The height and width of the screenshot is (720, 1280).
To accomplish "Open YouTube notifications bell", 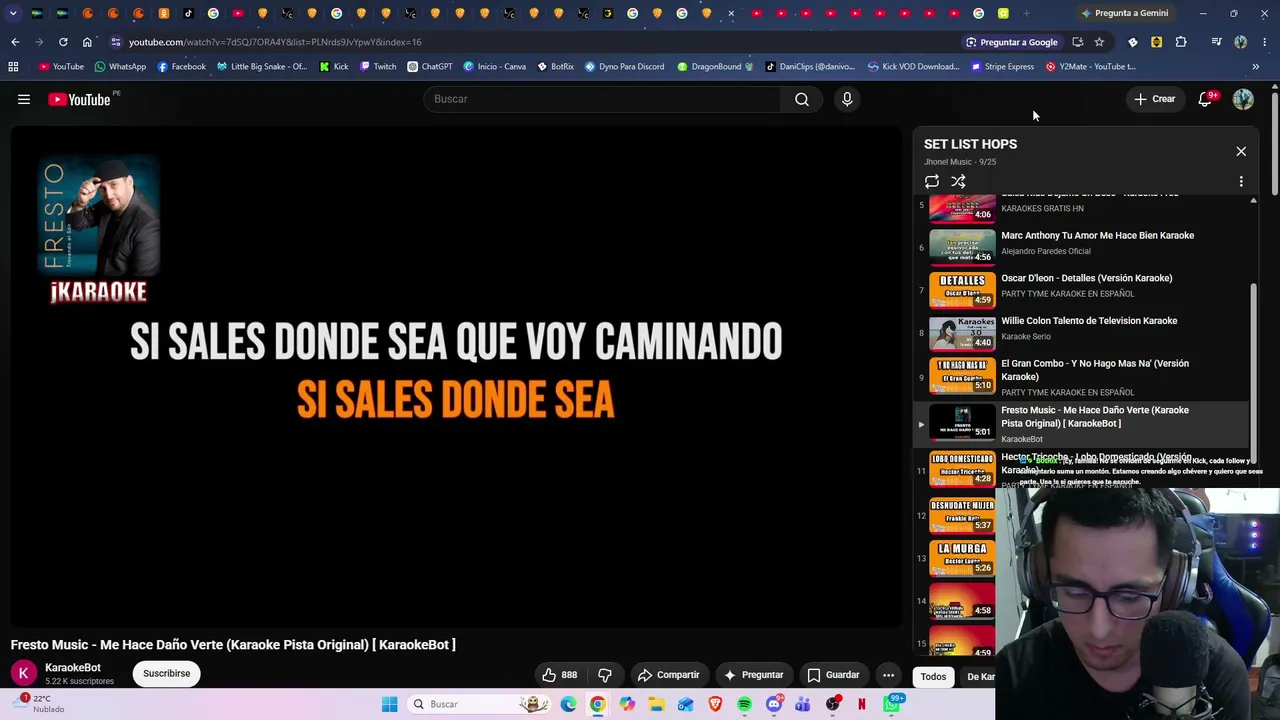I will coord(1205,99).
